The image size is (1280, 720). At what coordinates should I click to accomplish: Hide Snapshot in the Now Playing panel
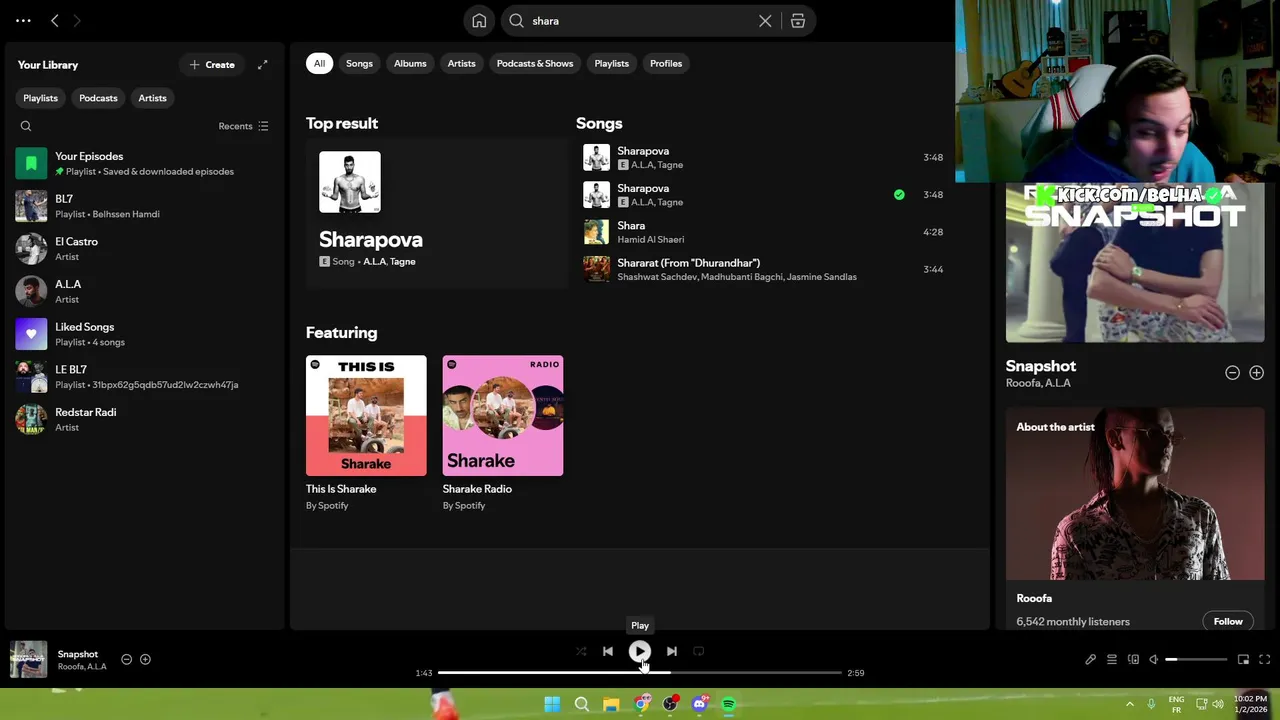pos(1232,373)
